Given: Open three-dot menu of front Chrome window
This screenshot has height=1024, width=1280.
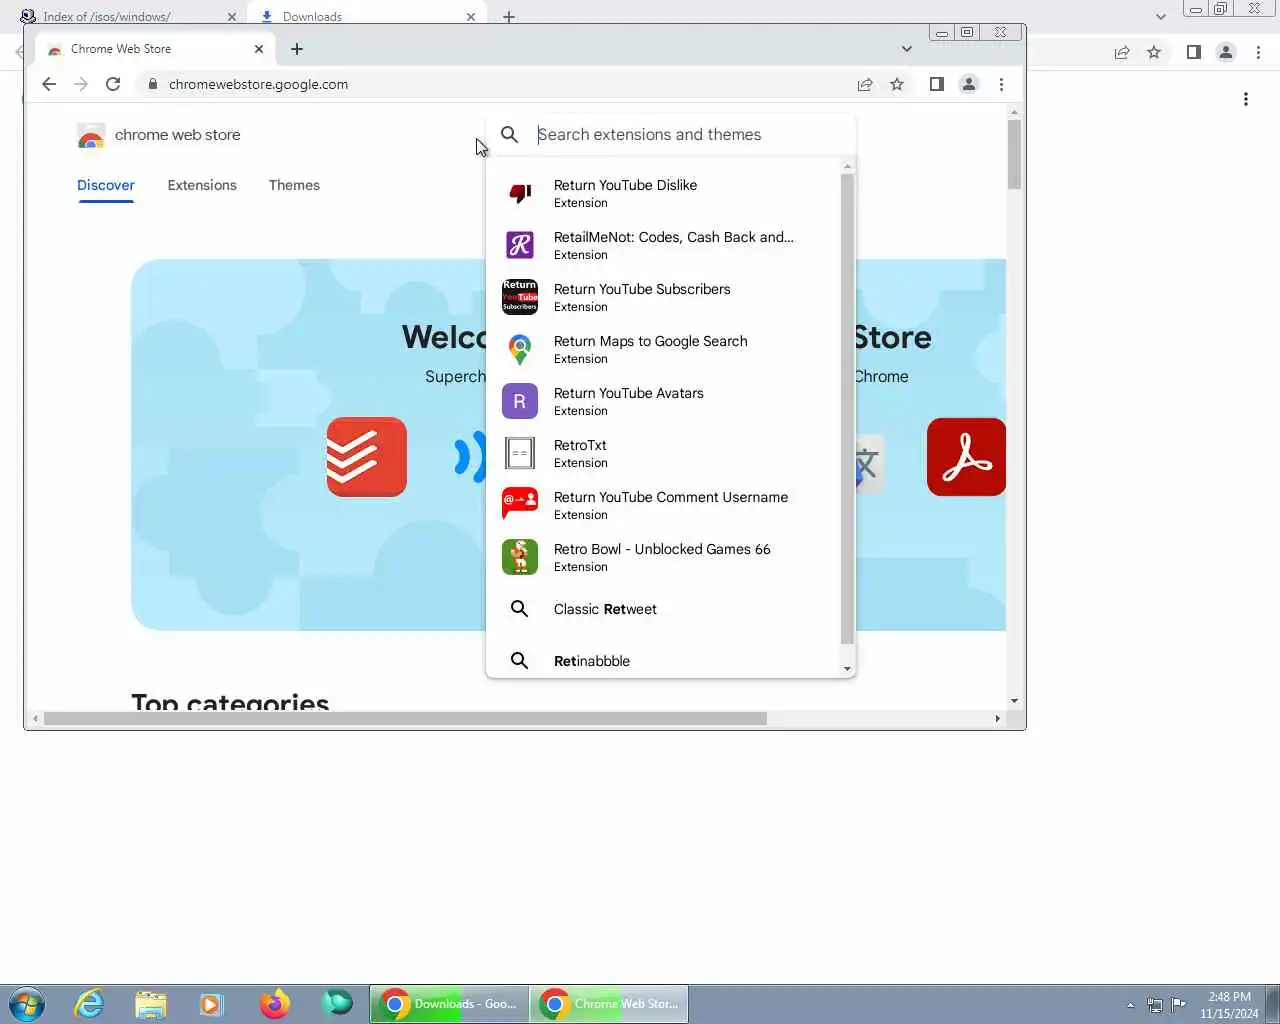Looking at the screenshot, I should [1001, 84].
